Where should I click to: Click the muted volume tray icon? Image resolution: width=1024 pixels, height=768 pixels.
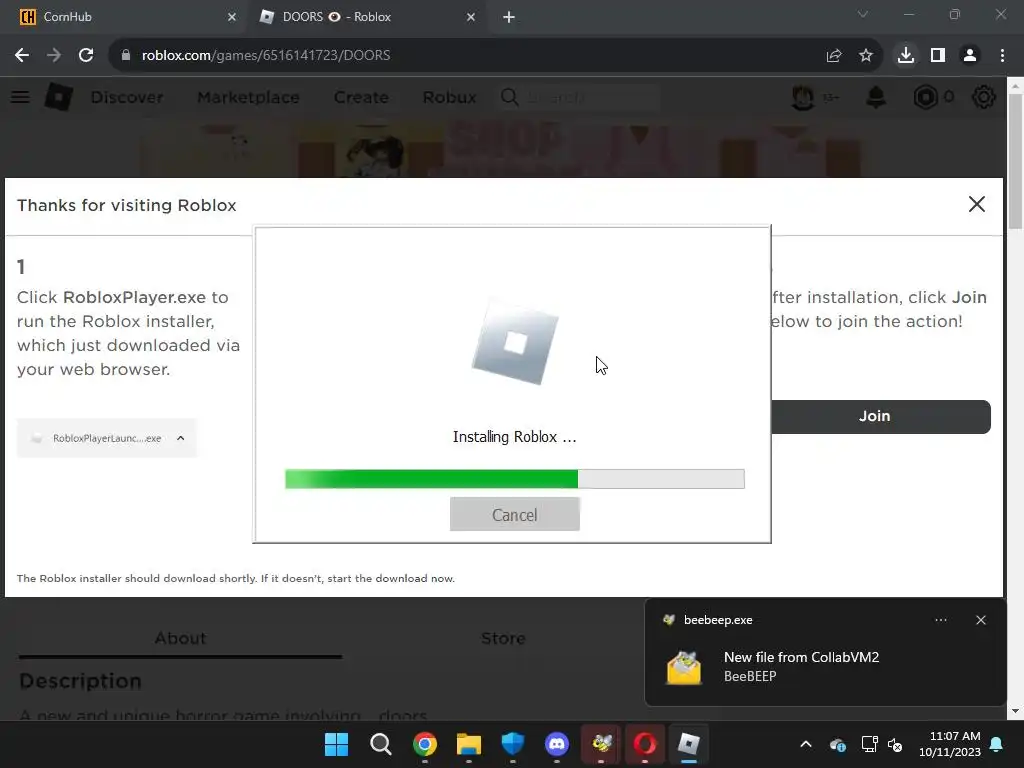click(x=895, y=744)
